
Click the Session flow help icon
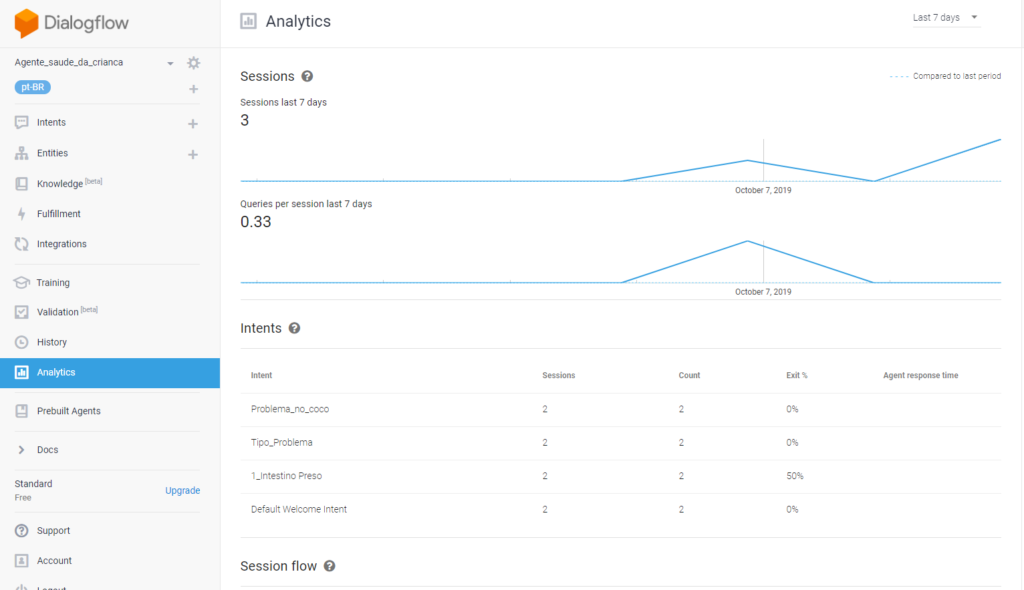coord(329,566)
